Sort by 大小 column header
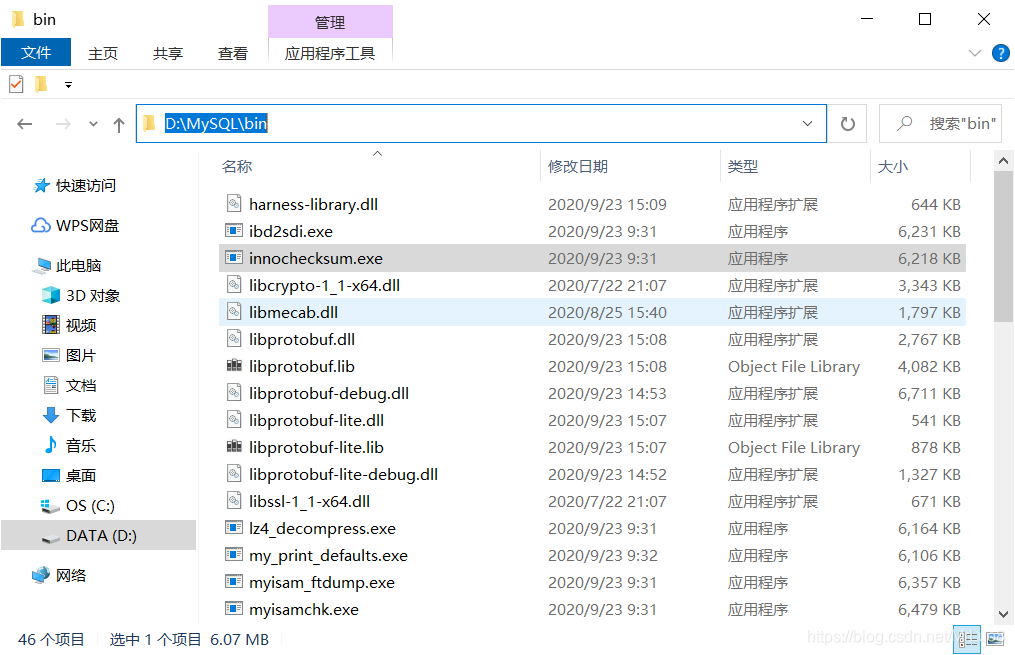Viewport: 1015px width, 655px height. 893,166
